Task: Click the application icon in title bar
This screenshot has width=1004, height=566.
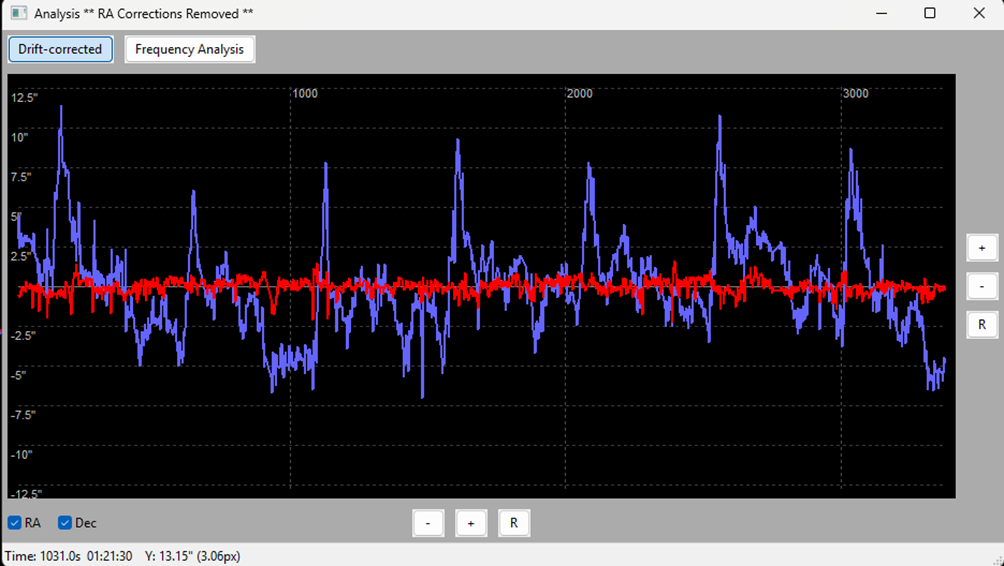Action: pos(19,13)
